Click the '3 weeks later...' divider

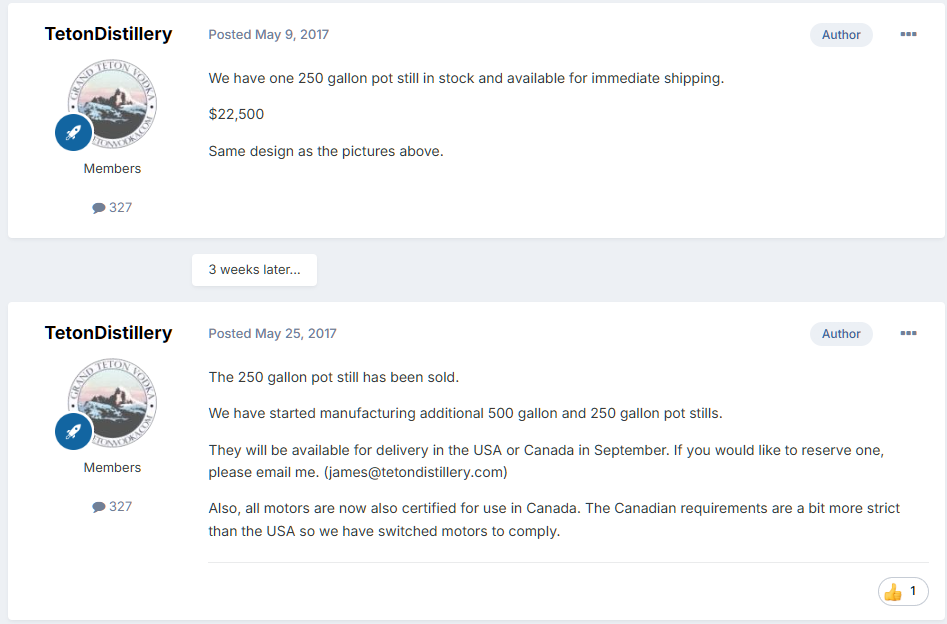254,270
